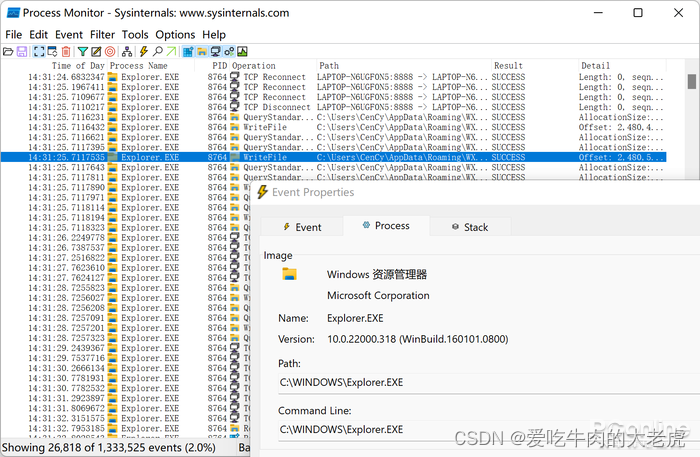This screenshot has width=700, height=457.
Task: Toggle Show Network Activity icon
Action: coord(215,52)
